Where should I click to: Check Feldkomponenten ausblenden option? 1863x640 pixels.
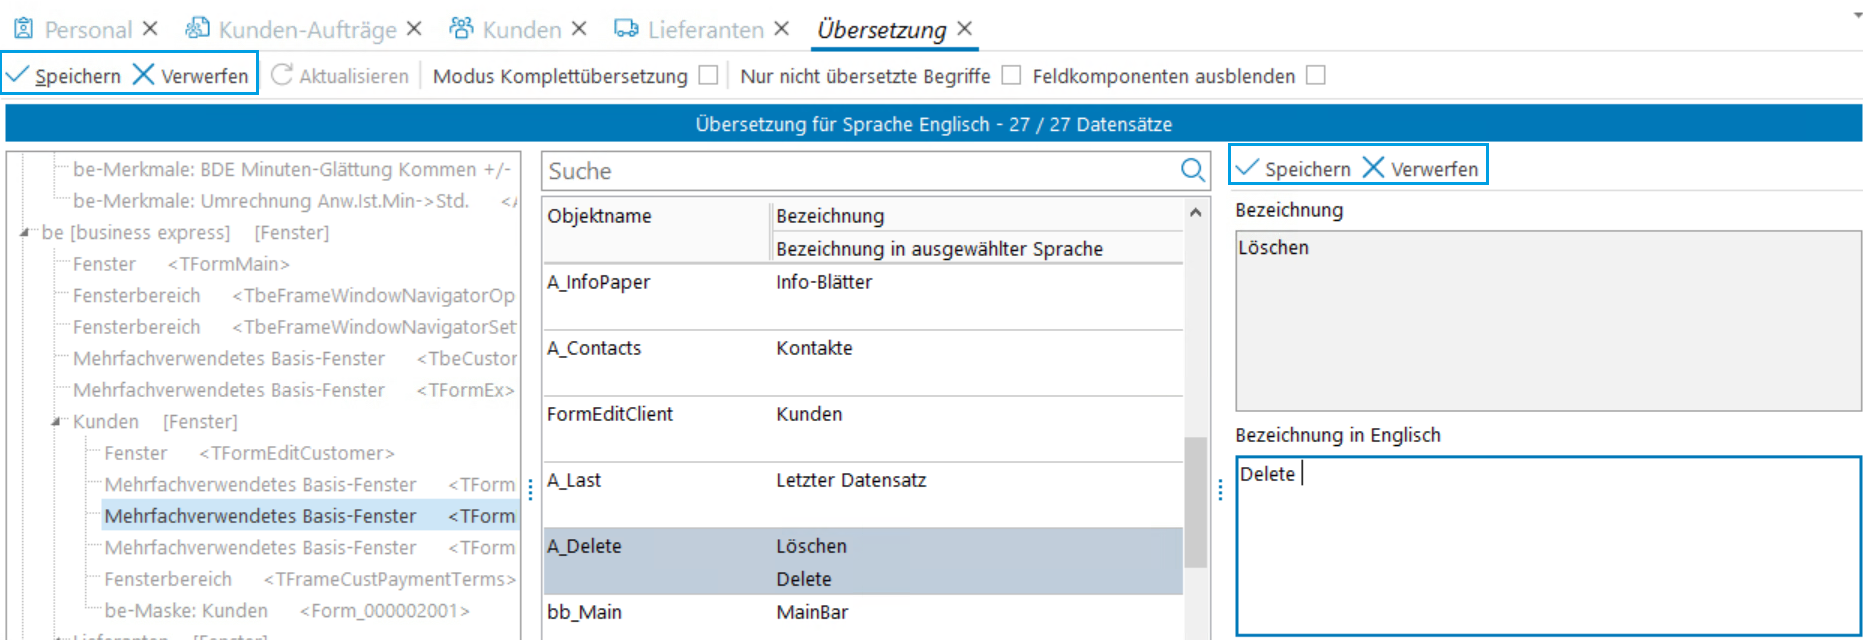(x=1316, y=75)
